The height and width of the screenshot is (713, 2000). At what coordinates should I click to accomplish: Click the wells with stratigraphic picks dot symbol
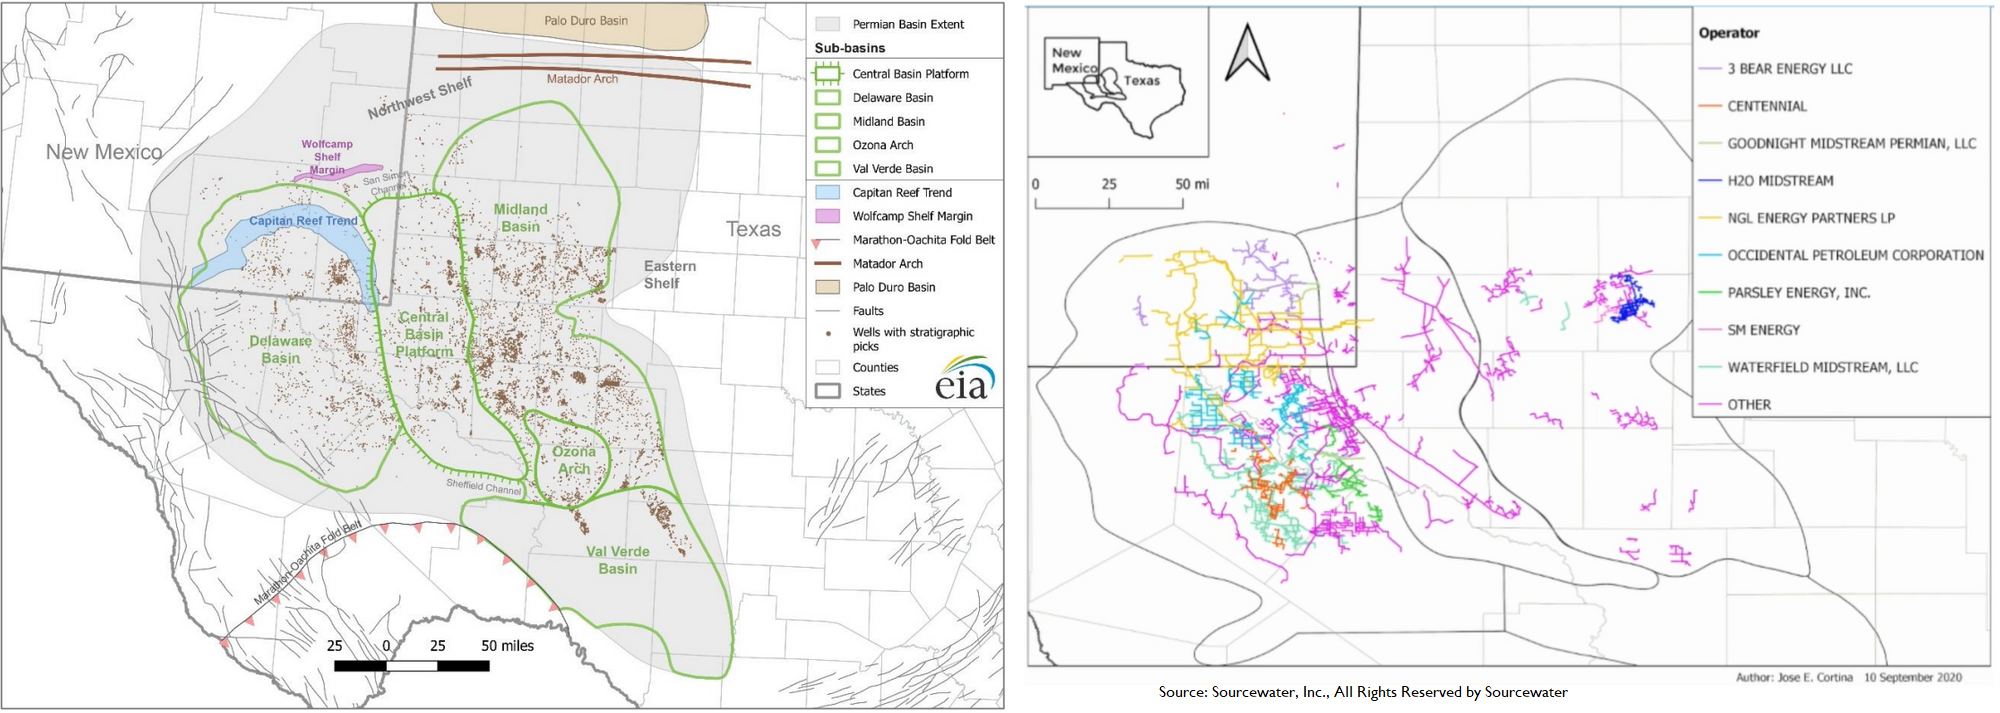tap(828, 333)
